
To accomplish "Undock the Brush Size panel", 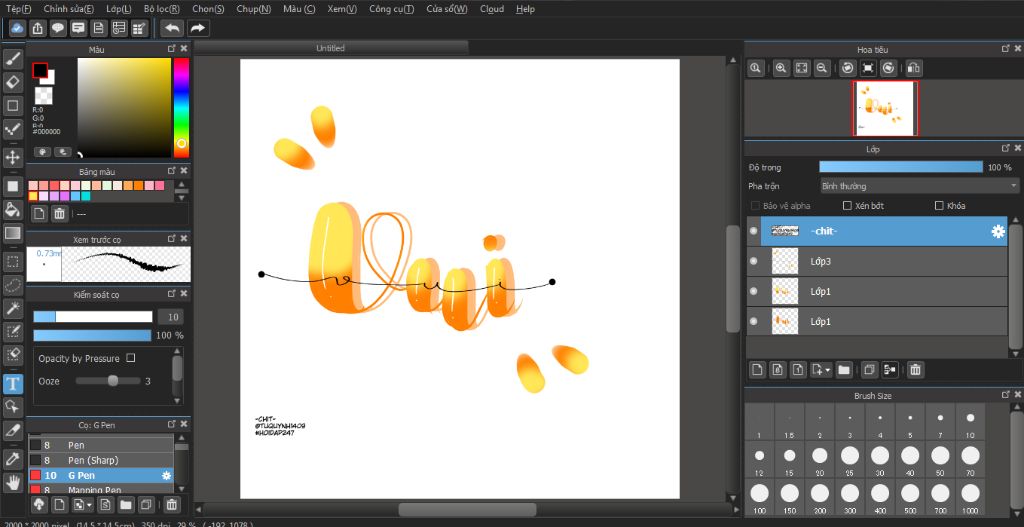I will [1005, 395].
